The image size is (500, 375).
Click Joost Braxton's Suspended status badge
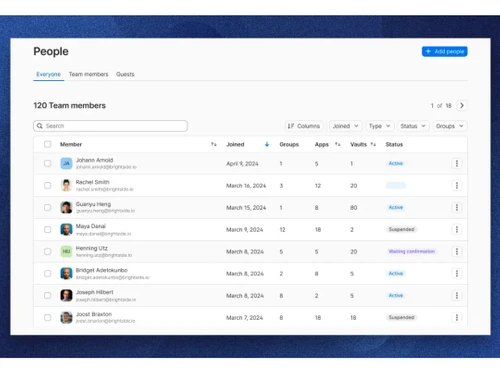[401, 317]
